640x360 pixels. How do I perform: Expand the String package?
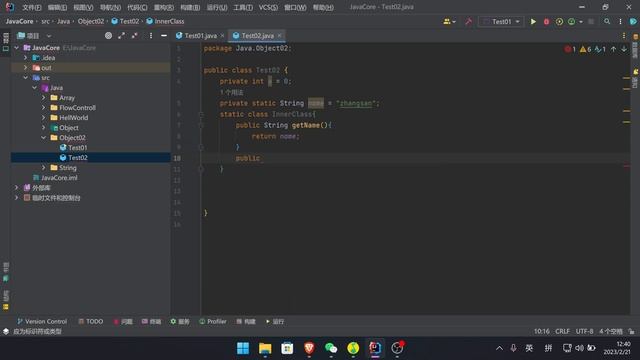(44, 168)
